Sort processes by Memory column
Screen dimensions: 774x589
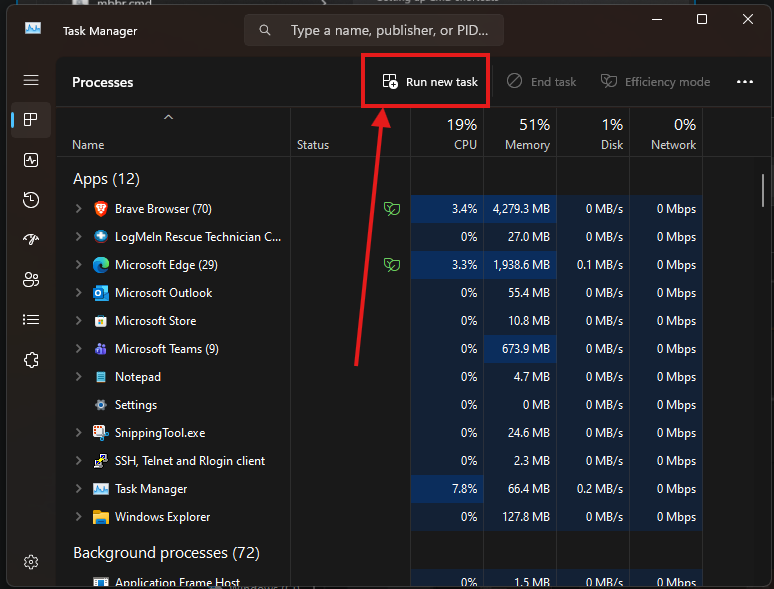click(x=520, y=132)
